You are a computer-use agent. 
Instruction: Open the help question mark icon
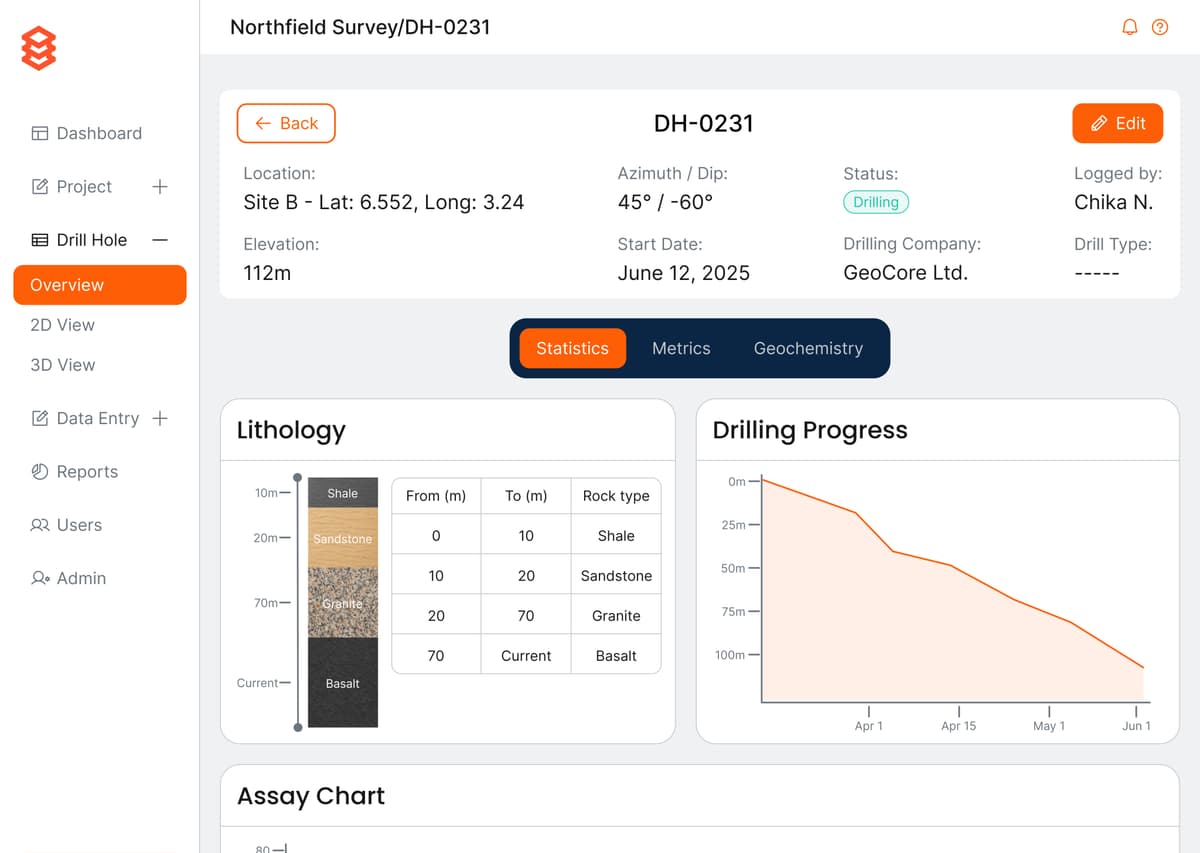click(1160, 27)
